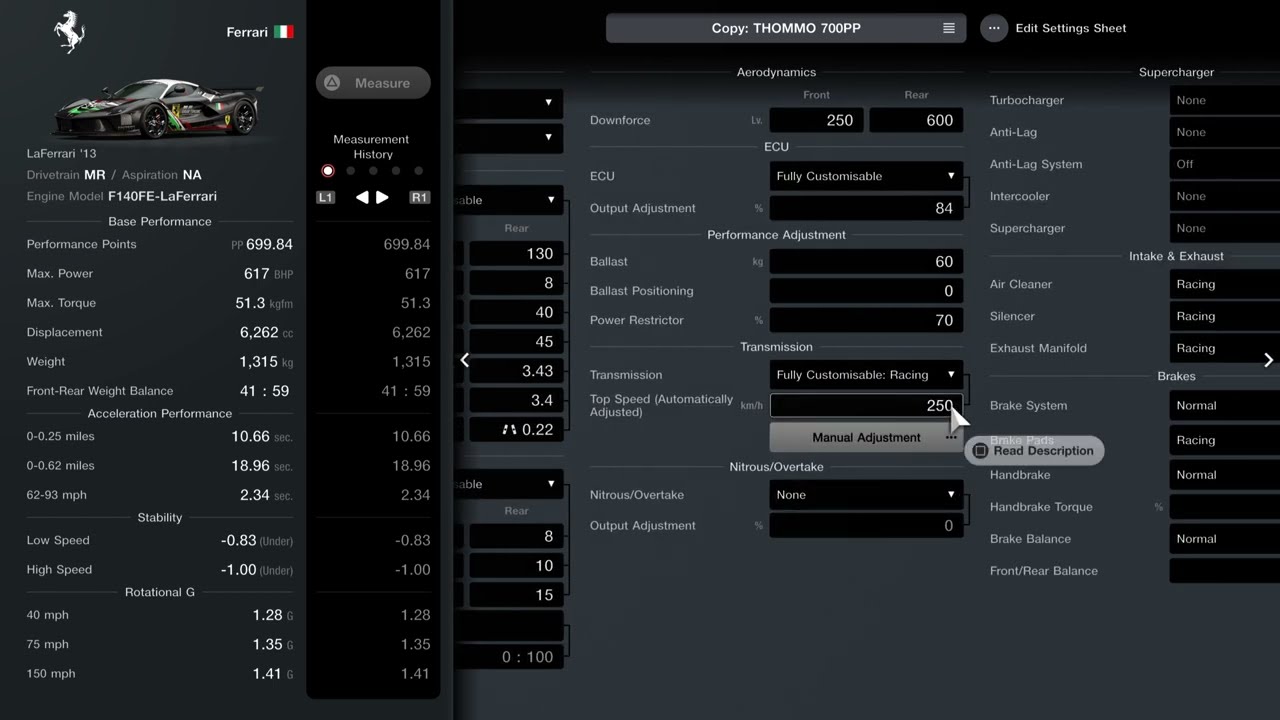Select the second measurement history dot
Viewport: 1280px width, 720px height.
pyautogui.click(x=351, y=171)
